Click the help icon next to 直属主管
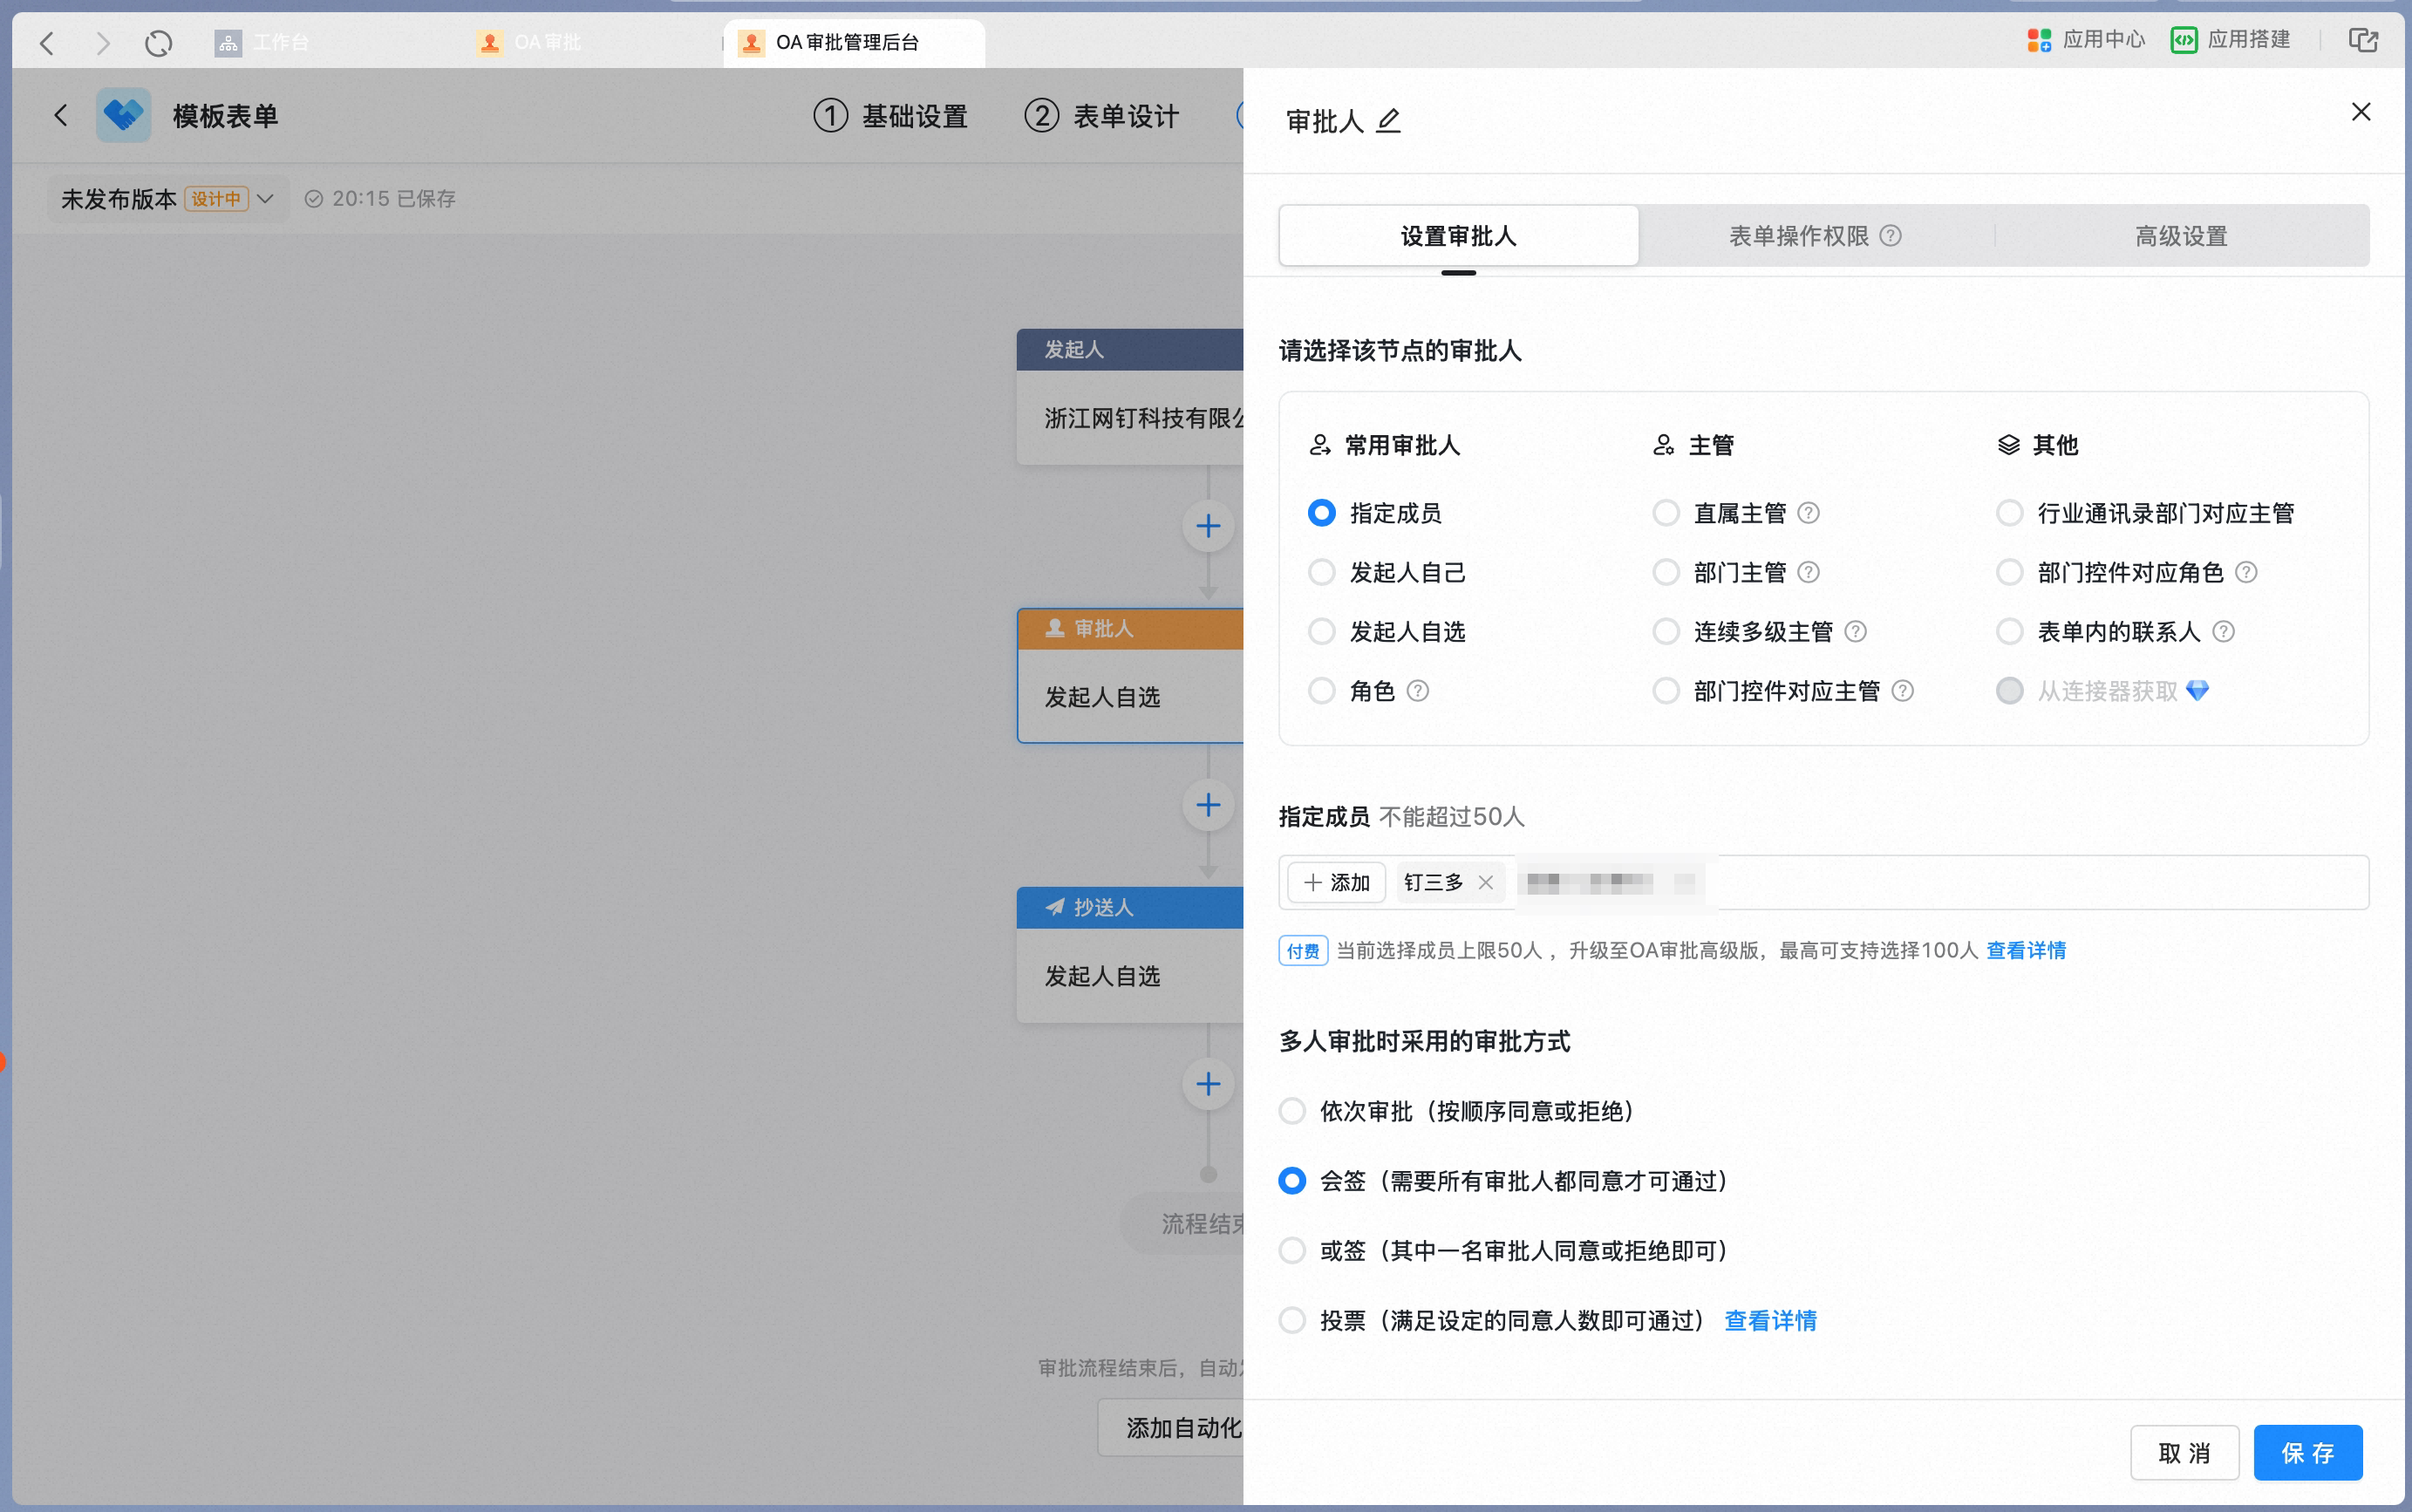This screenshot has width=2412, height=1512. coord(1808,513)
